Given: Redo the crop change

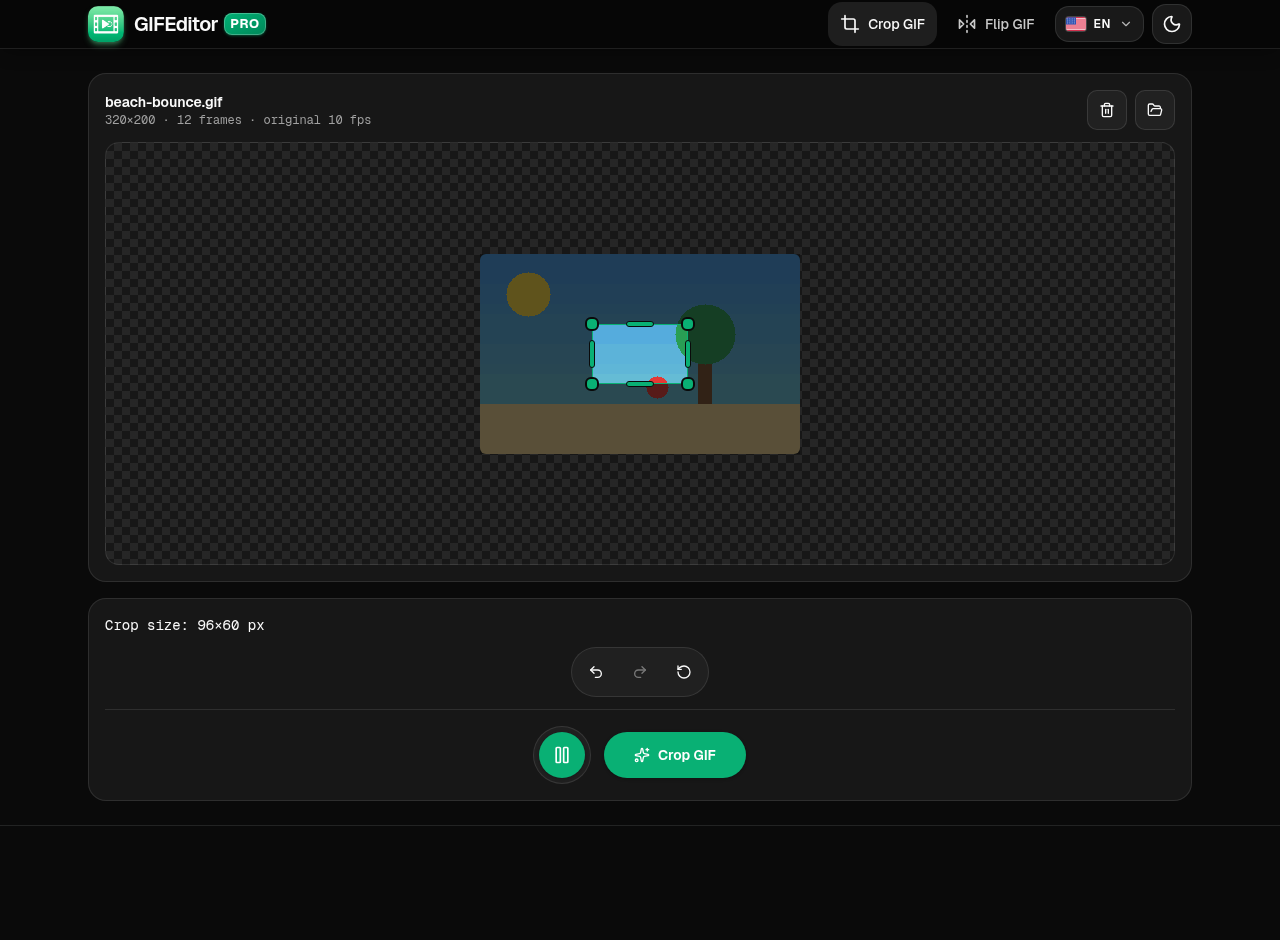Looking at the screenshot, I should pyautogui.click(x=640, y=672).
